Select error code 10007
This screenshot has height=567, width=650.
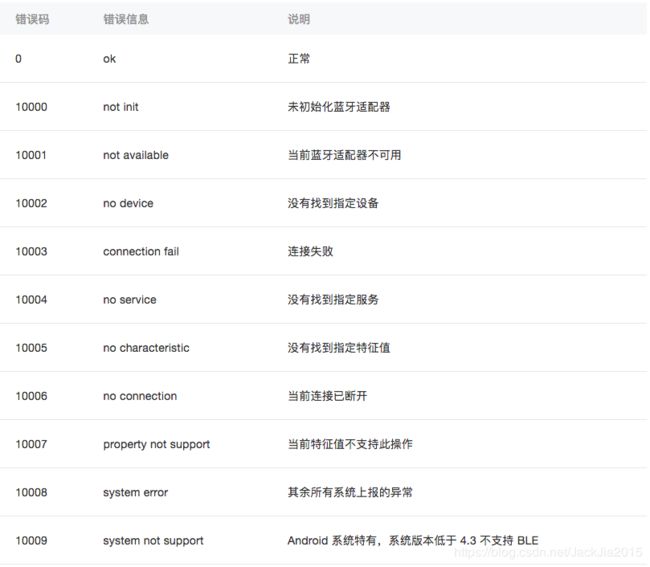pyautogui.click(x=32, y=444)
